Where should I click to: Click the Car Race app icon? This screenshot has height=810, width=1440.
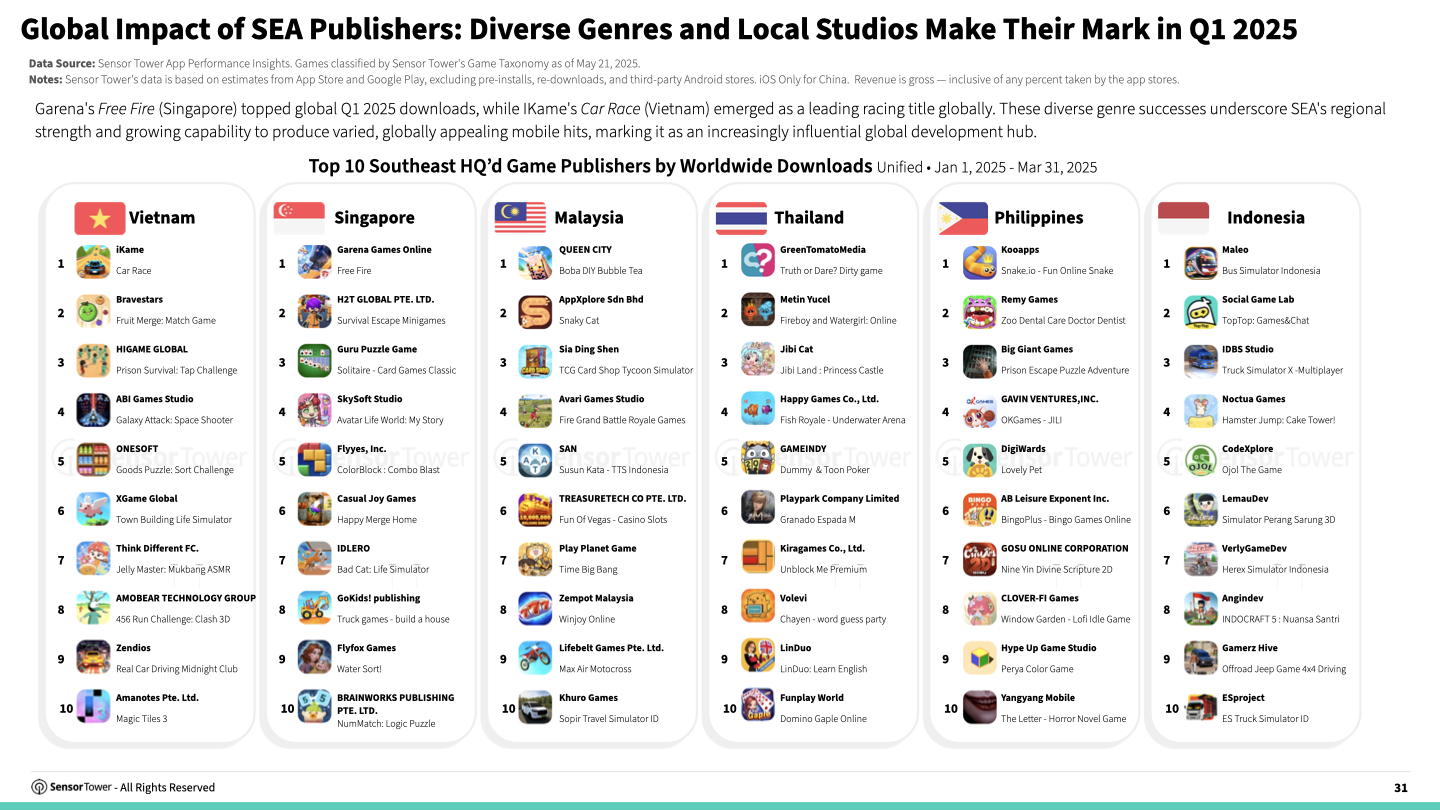click(x=93, y=261)
